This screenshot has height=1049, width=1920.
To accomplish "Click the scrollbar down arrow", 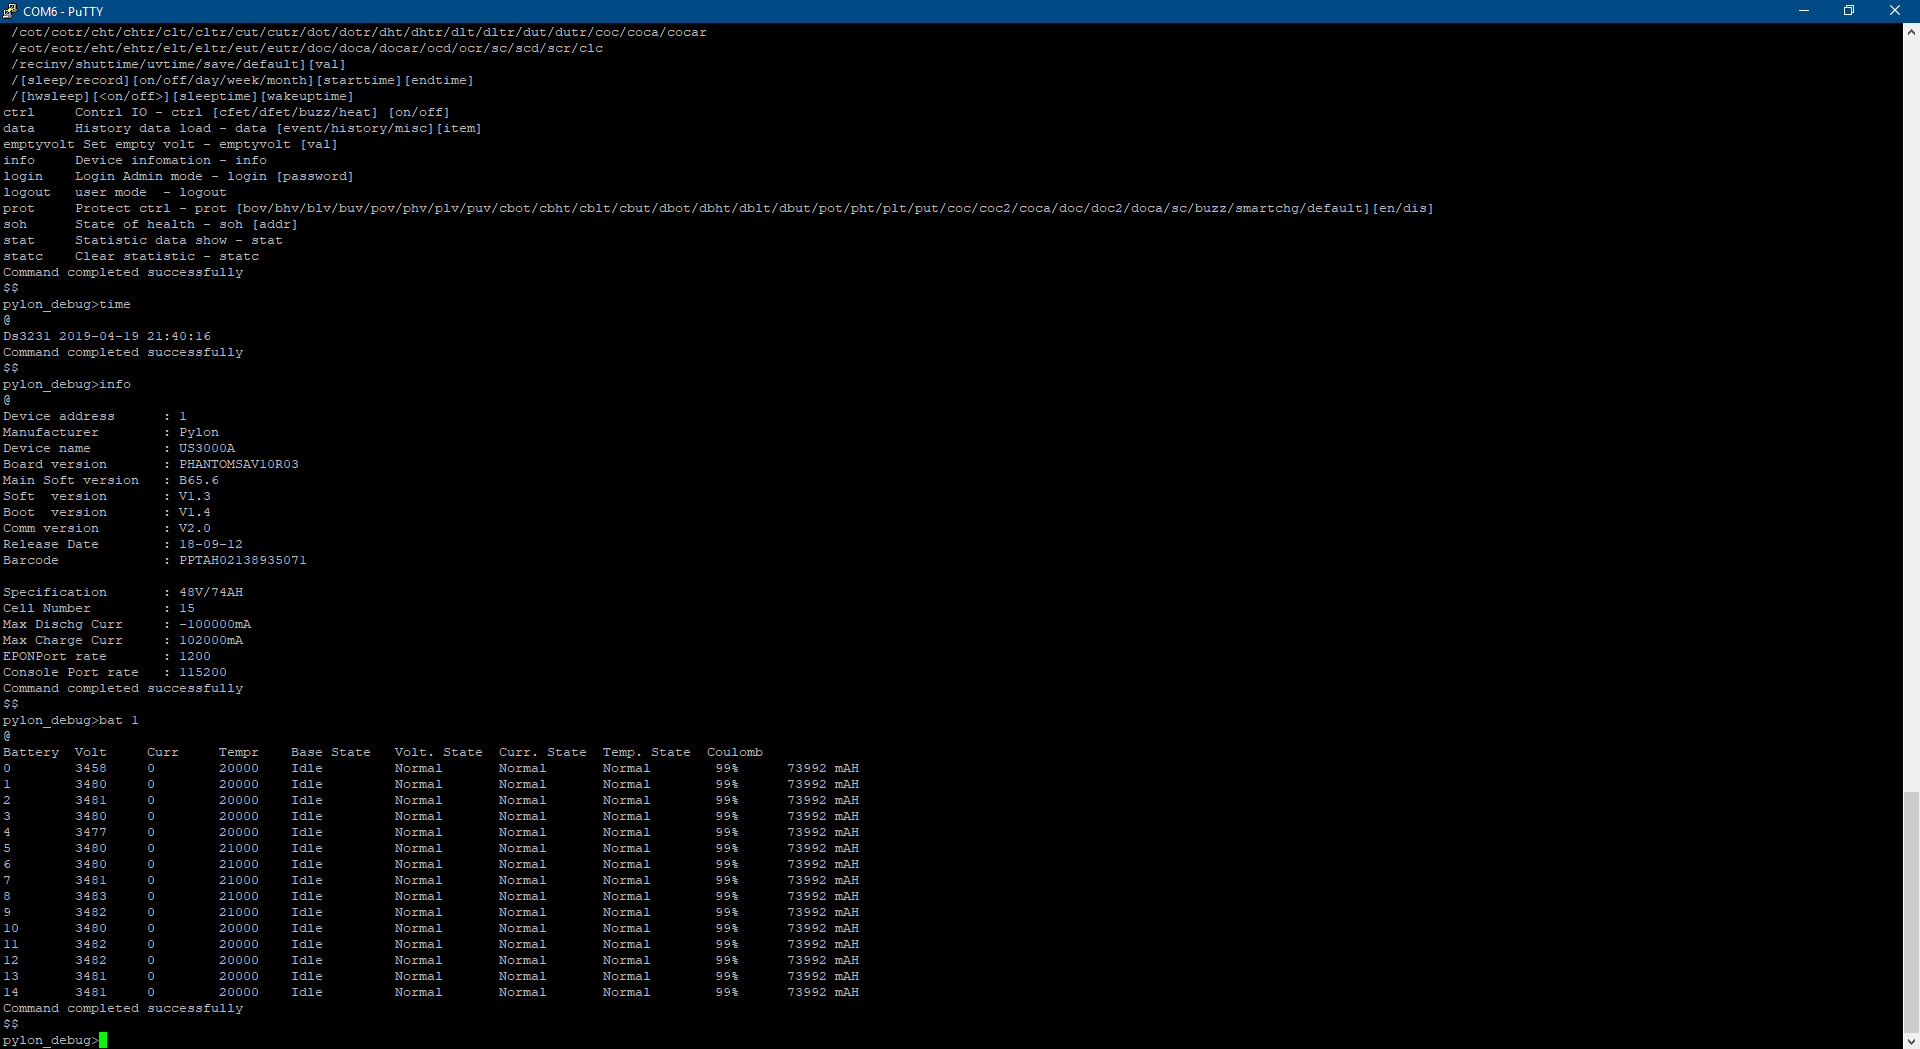I will point(1911,1040).
